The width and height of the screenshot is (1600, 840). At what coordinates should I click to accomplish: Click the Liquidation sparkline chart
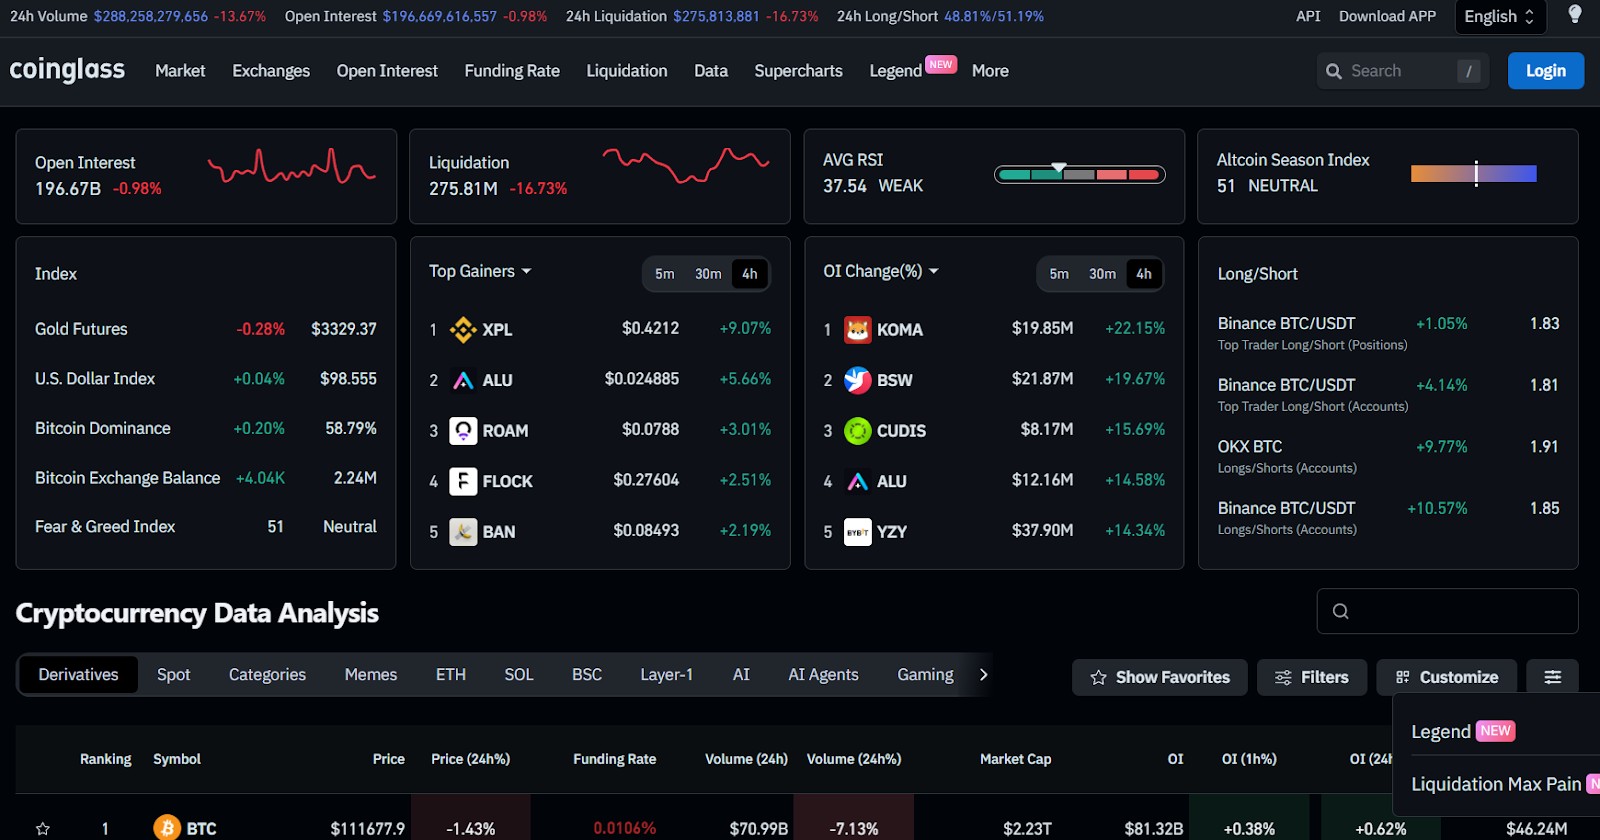click(686, 165)
